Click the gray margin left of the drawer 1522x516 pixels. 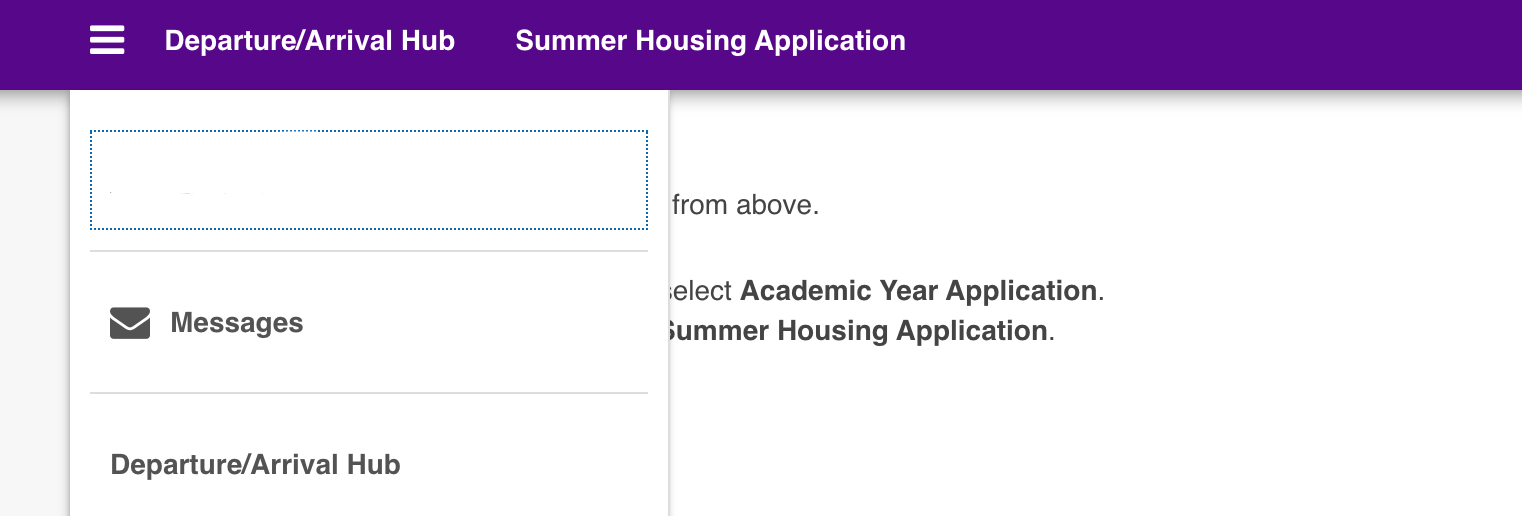click(x=35, y=300)
